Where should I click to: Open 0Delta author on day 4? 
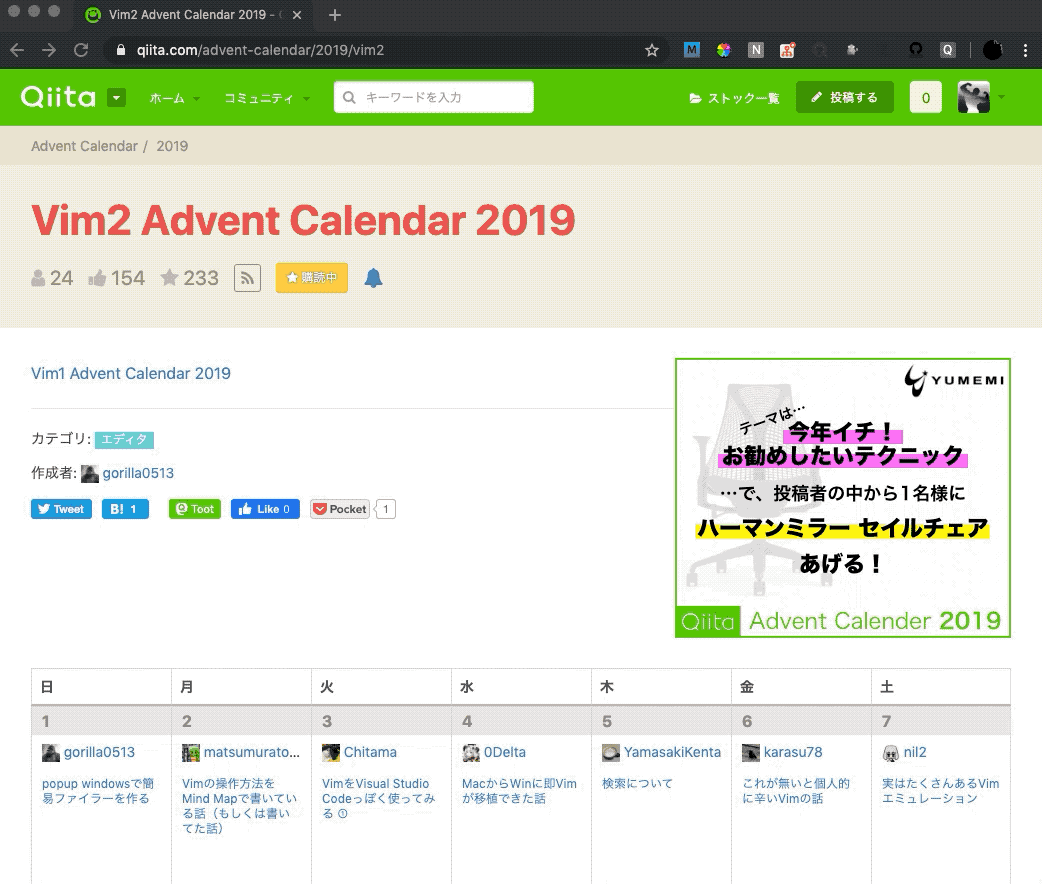(504, 752)
